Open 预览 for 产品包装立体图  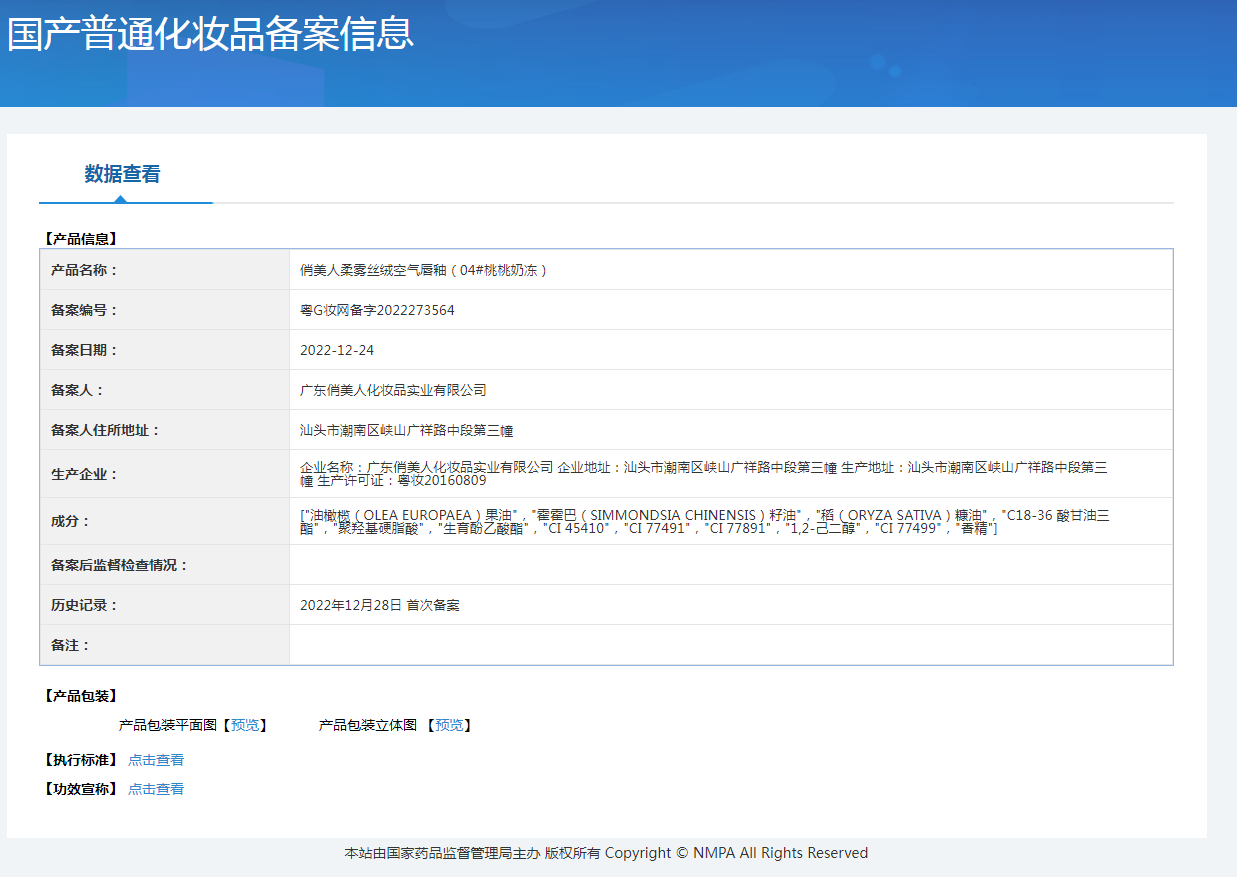pos(449,725)
